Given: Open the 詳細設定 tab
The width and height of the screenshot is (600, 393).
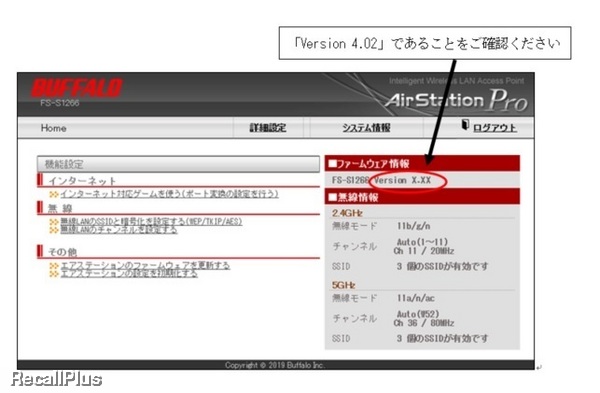Looking at the screenshot, I should pyautogui.click(x=268, y=128).
